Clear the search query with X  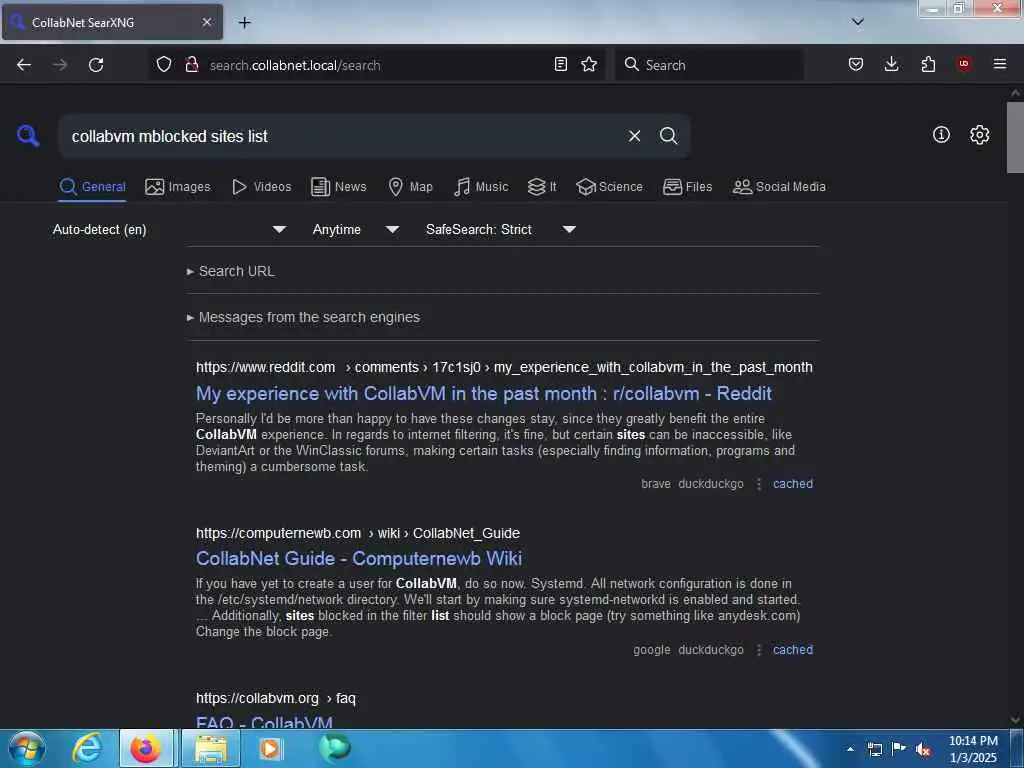coord(634,136)
